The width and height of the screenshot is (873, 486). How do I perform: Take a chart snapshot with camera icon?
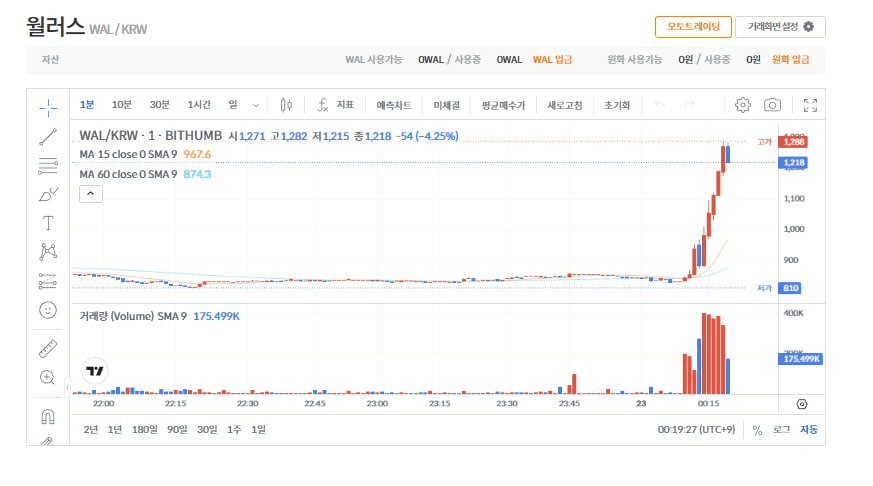tap(772, 105)
